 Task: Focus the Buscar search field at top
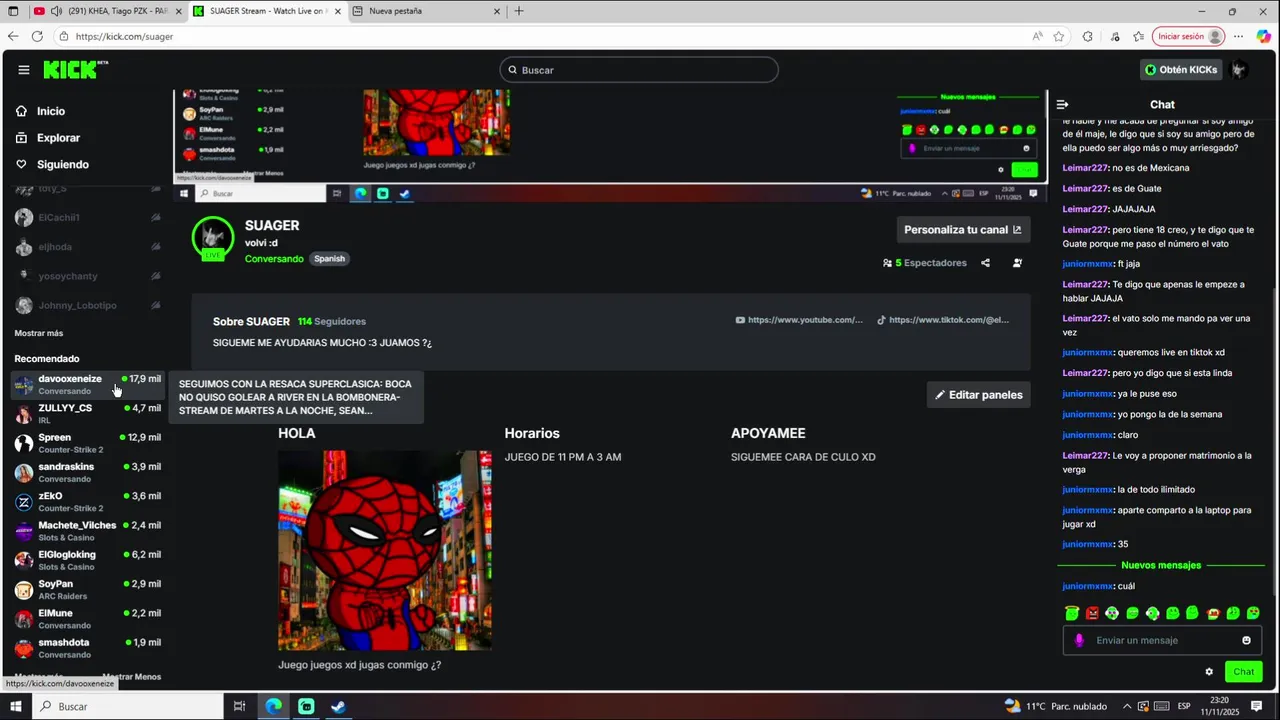[x=639, y=70]
